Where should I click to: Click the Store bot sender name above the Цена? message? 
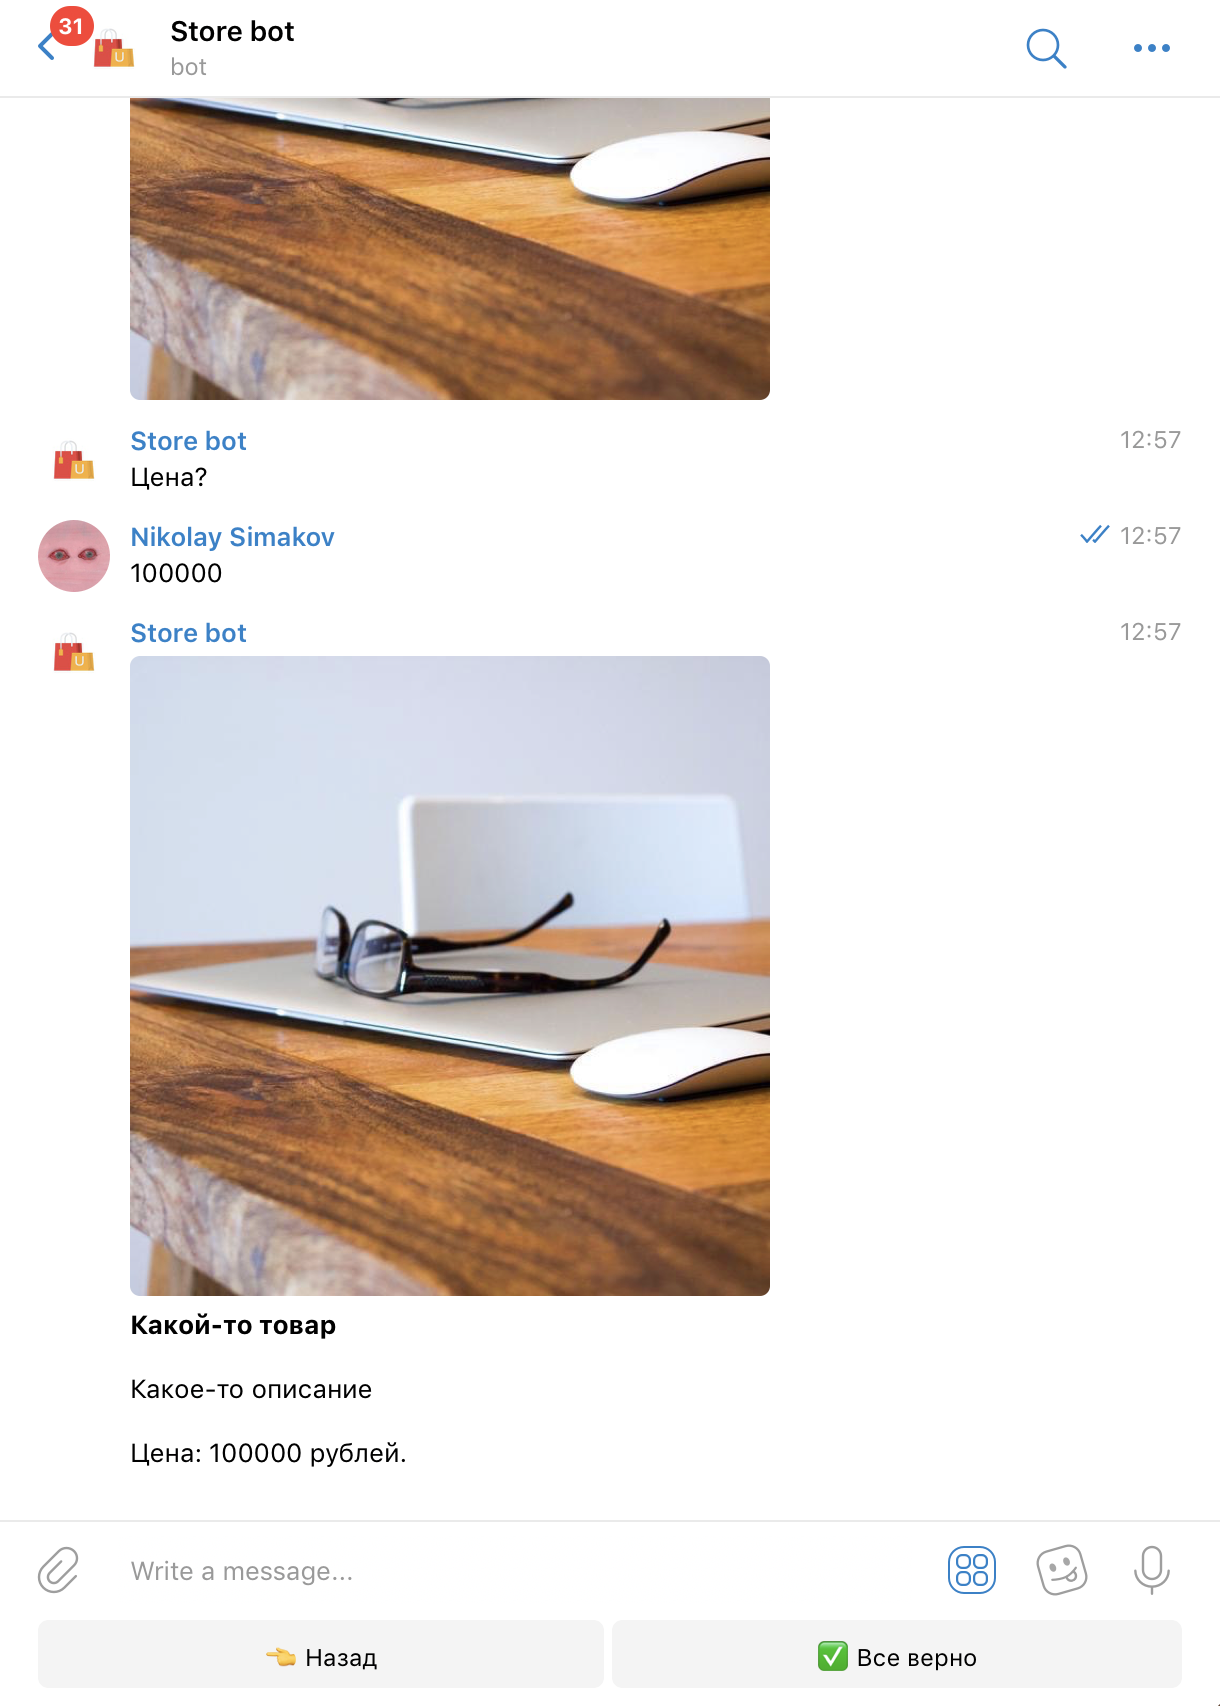pos(188,441)
